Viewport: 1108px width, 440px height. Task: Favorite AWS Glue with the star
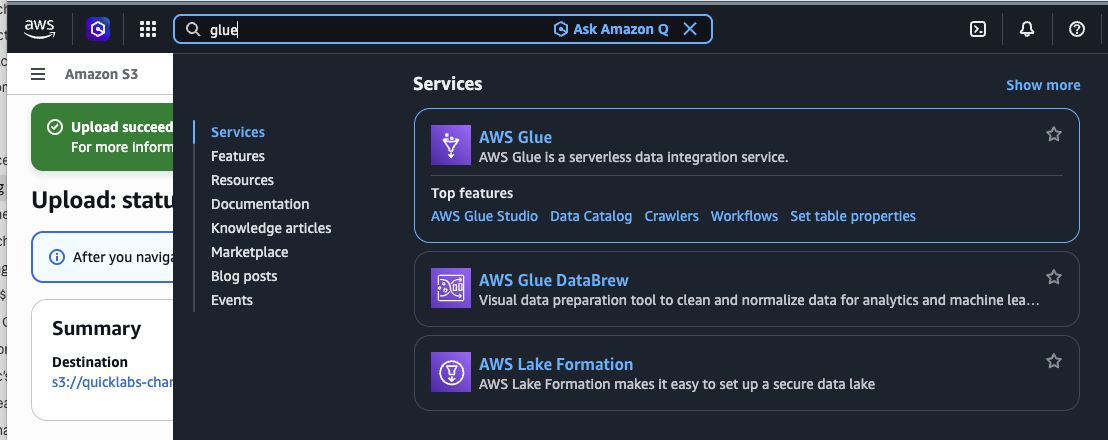coord(1054,134)
